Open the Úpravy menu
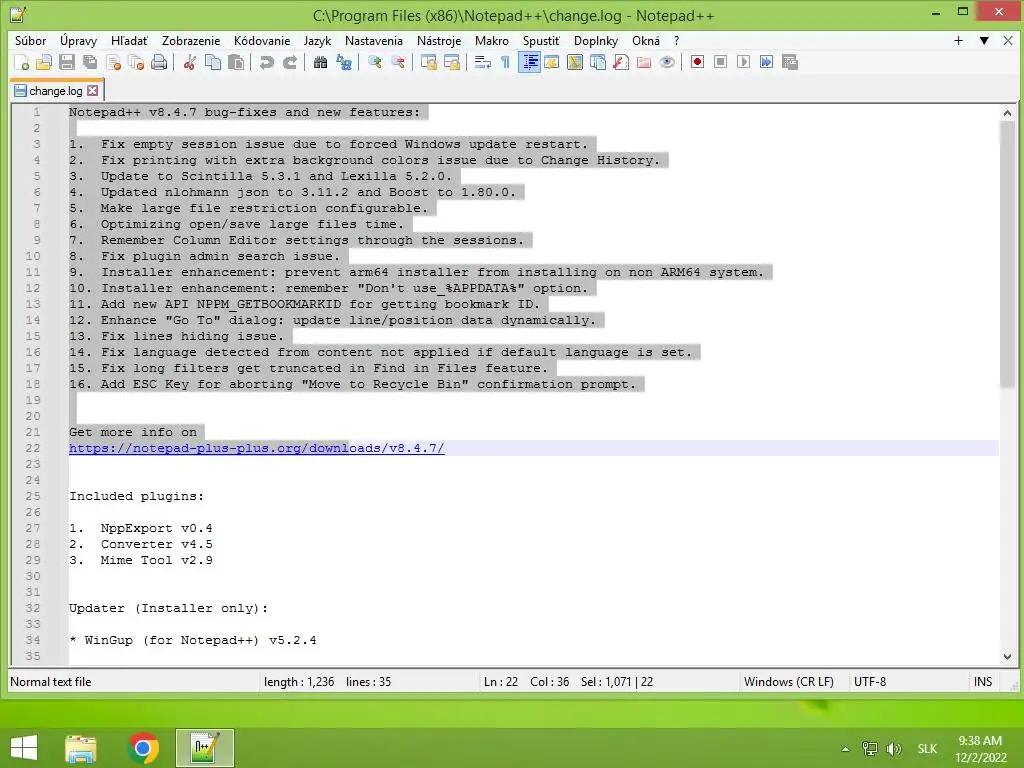 (x=78, y=40)
